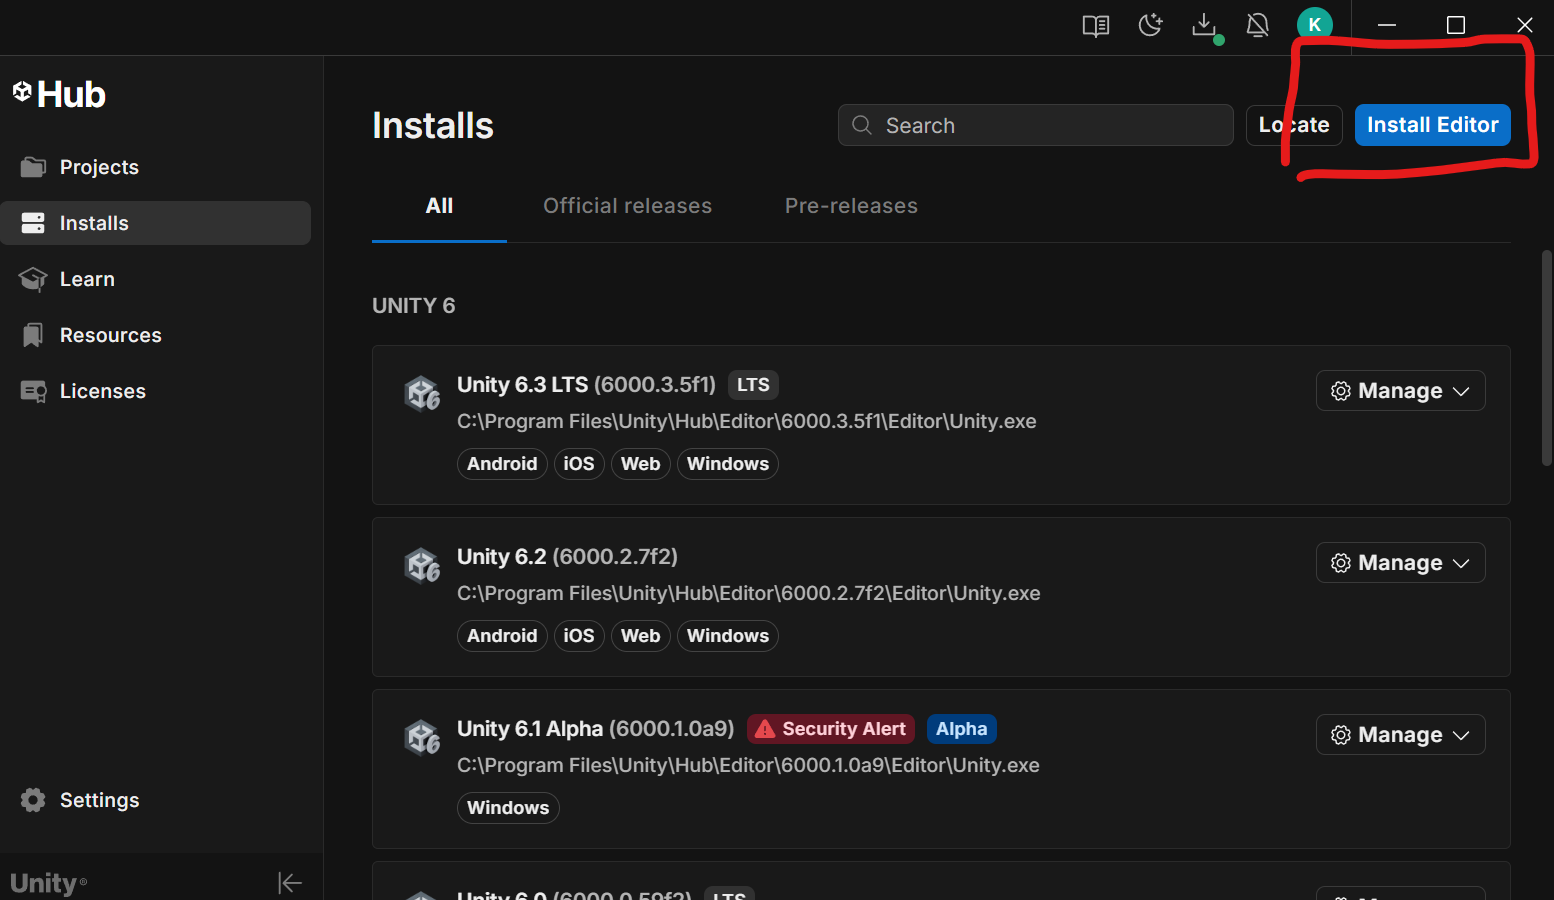Image resolution: width=1554 pixels, height=900 pixels.
Task: Click the Unity 6.2 (6000.2.7f2) title
Action: click(567, 557)
